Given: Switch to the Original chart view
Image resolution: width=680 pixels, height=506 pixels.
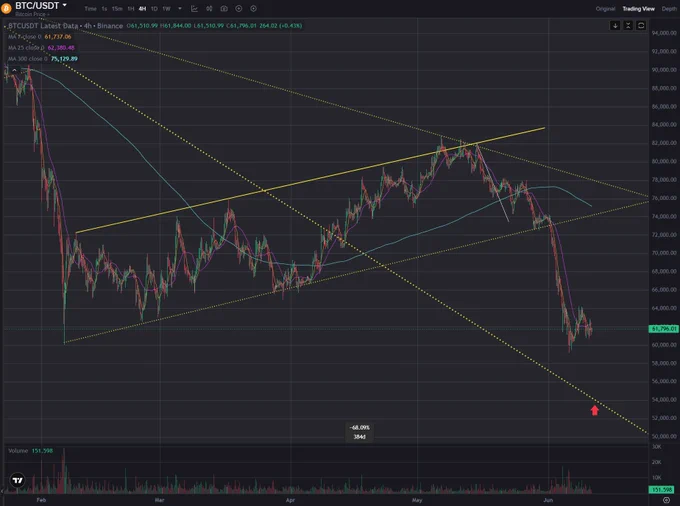Looking at the screenshot, I should coord(605,9).
